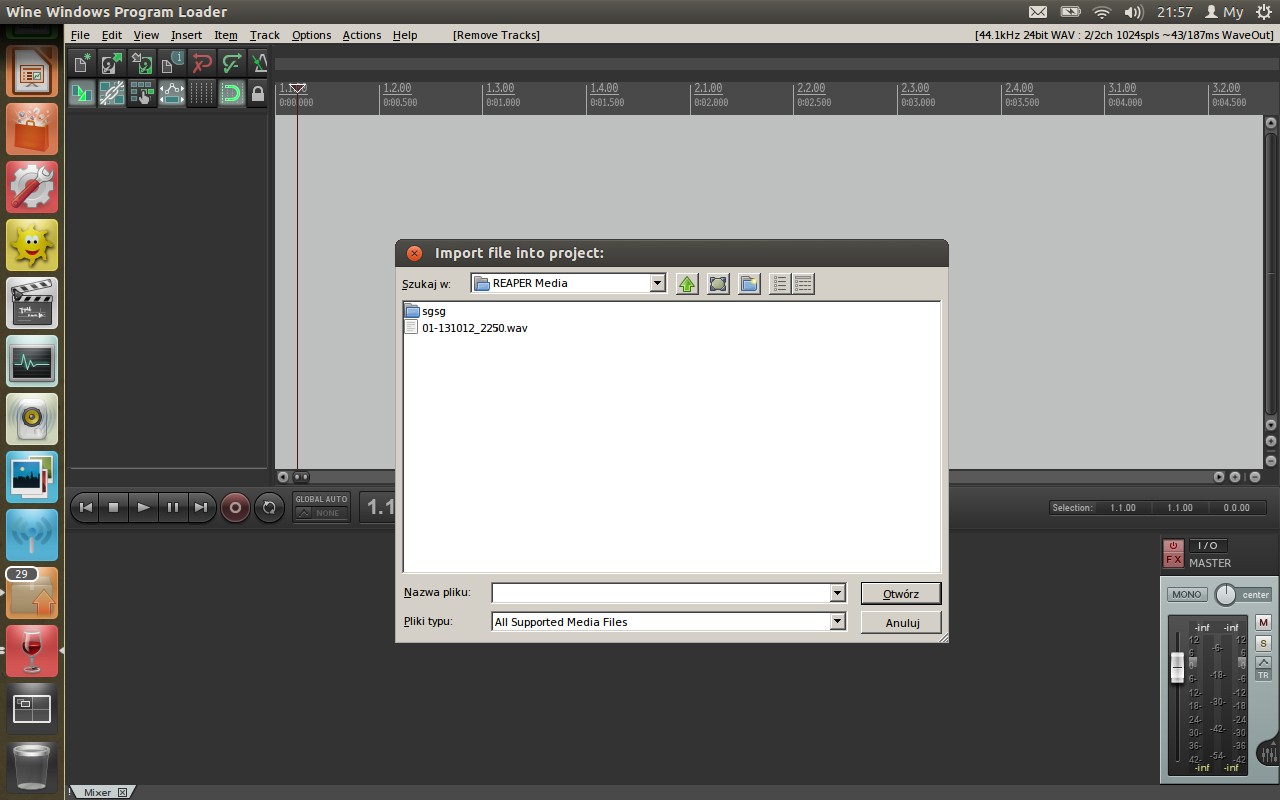Toggle the item Locking padlock icon
The image size is (1280, 800).
tap(258, 94)
